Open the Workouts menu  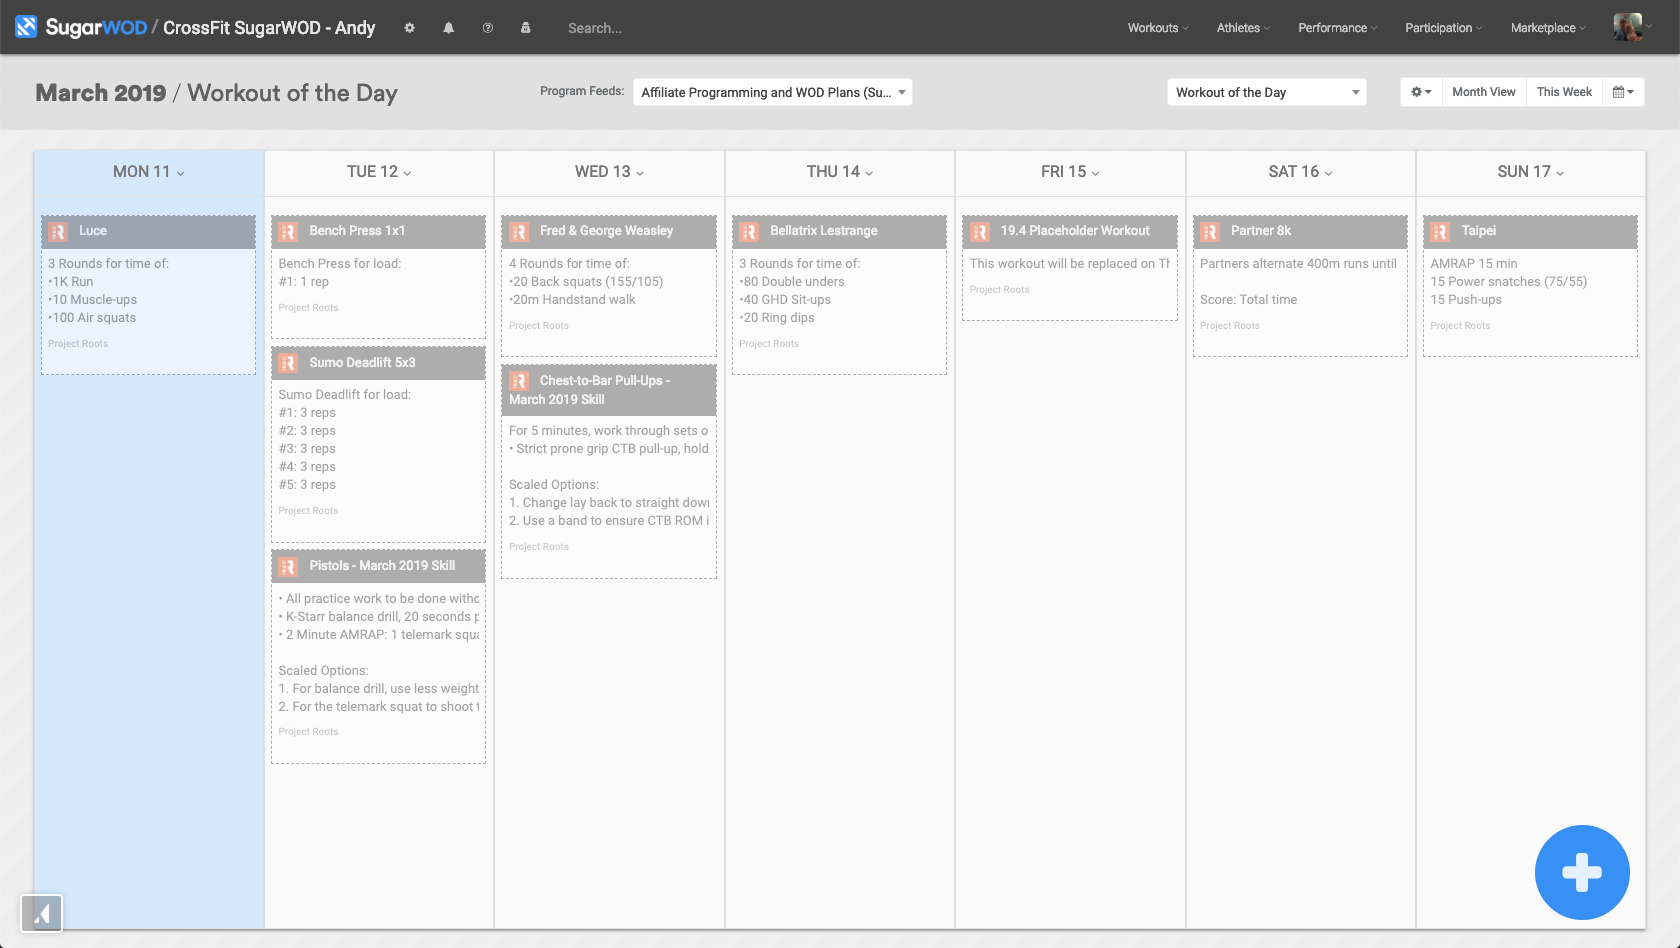tap(1157, 28)
